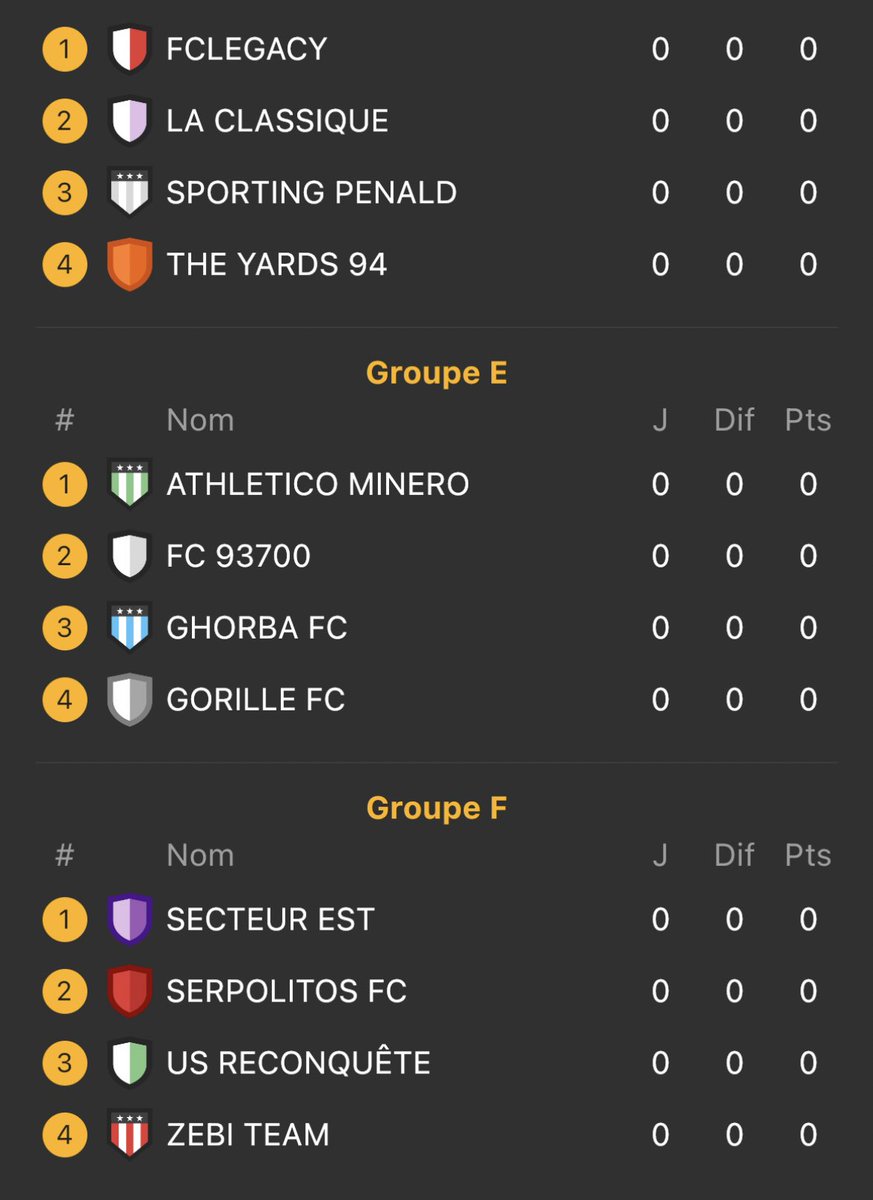
Task: Open the LA CLASSIQUE team name
Action: [277, 121]
